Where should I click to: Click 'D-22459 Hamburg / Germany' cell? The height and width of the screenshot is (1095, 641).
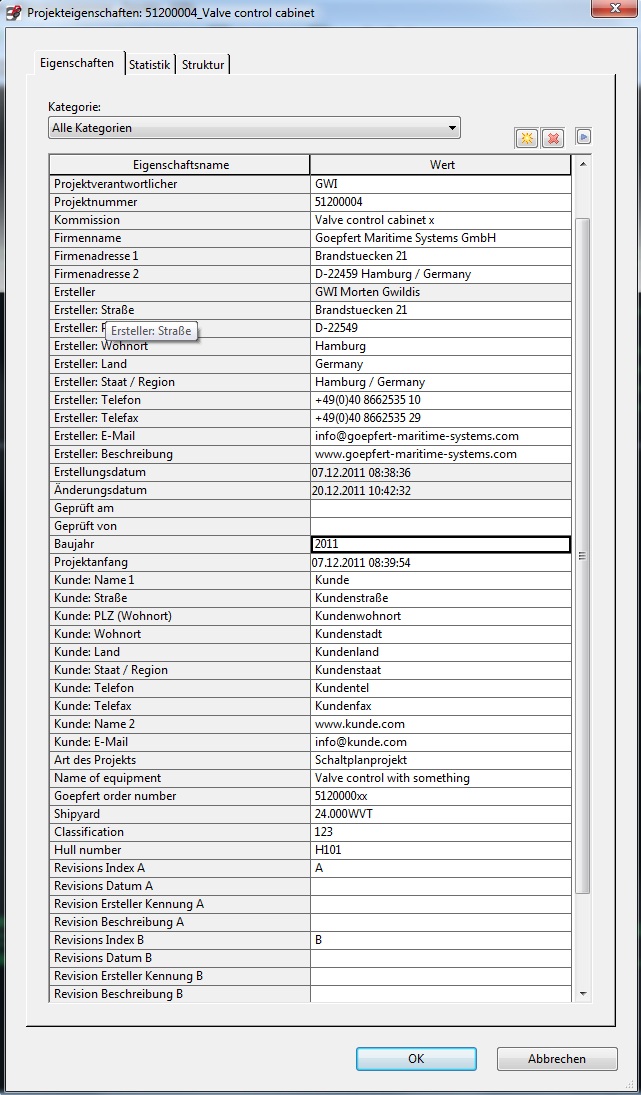(x=441, y=274)
